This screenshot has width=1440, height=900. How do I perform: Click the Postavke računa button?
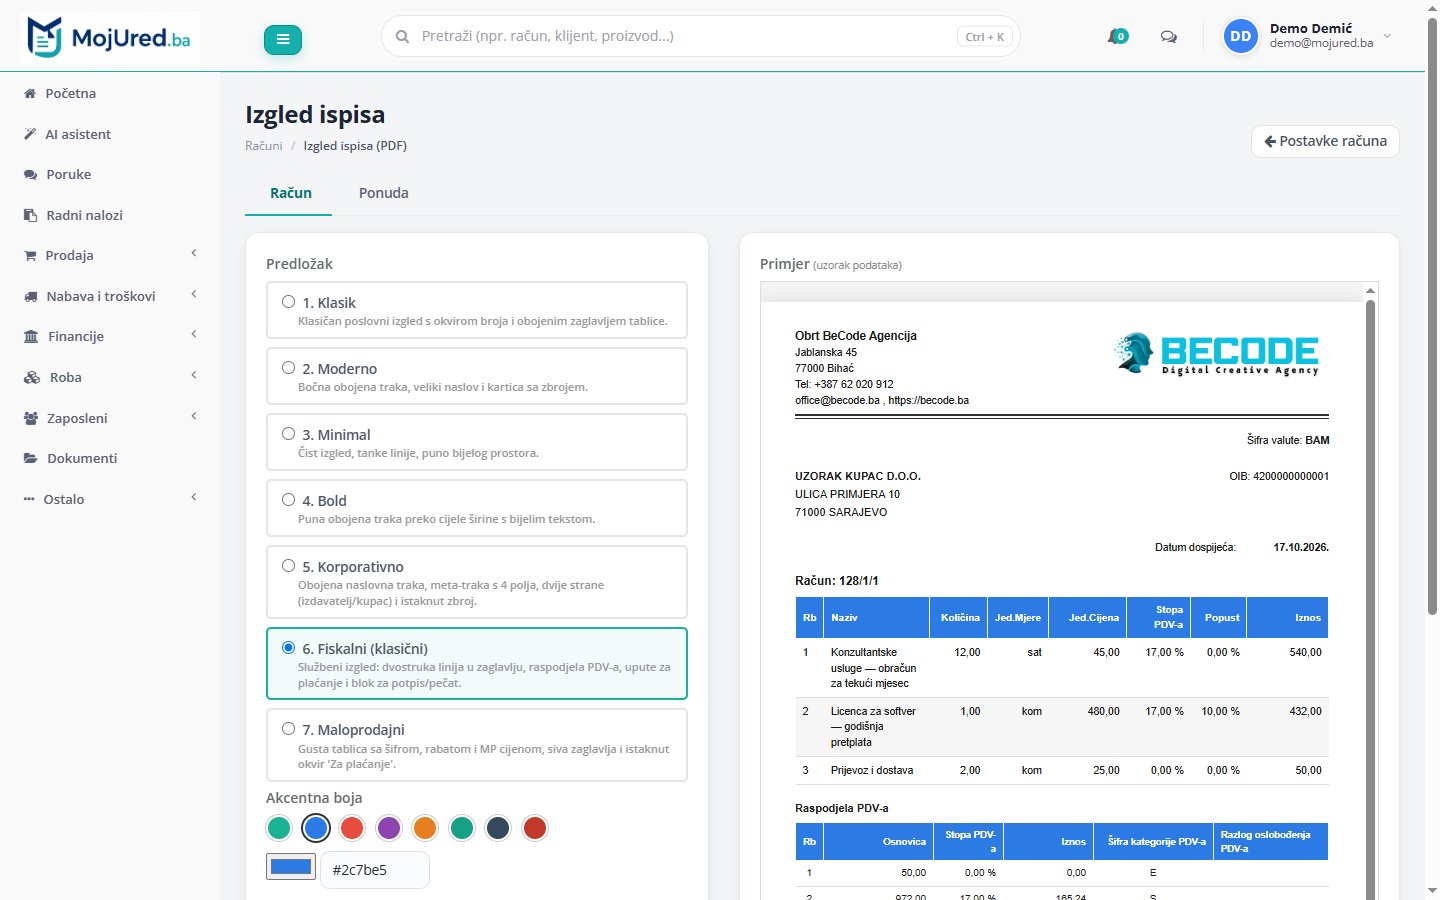coord(1325,141)
